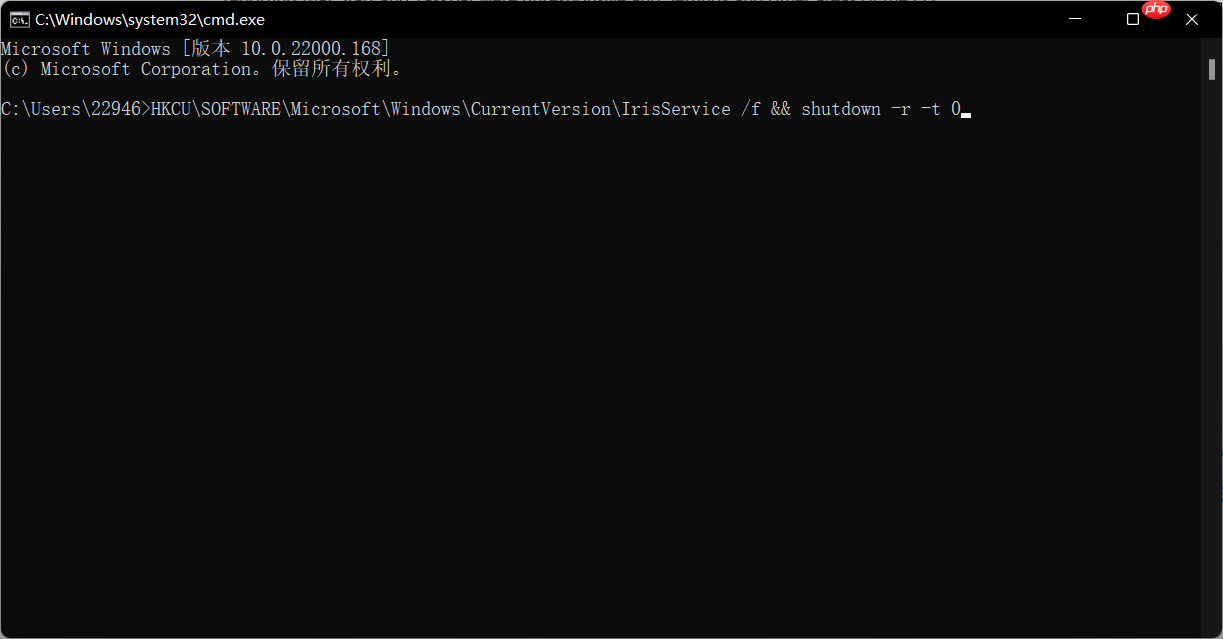Click the word HKCU in the command

tap(170, 109)
